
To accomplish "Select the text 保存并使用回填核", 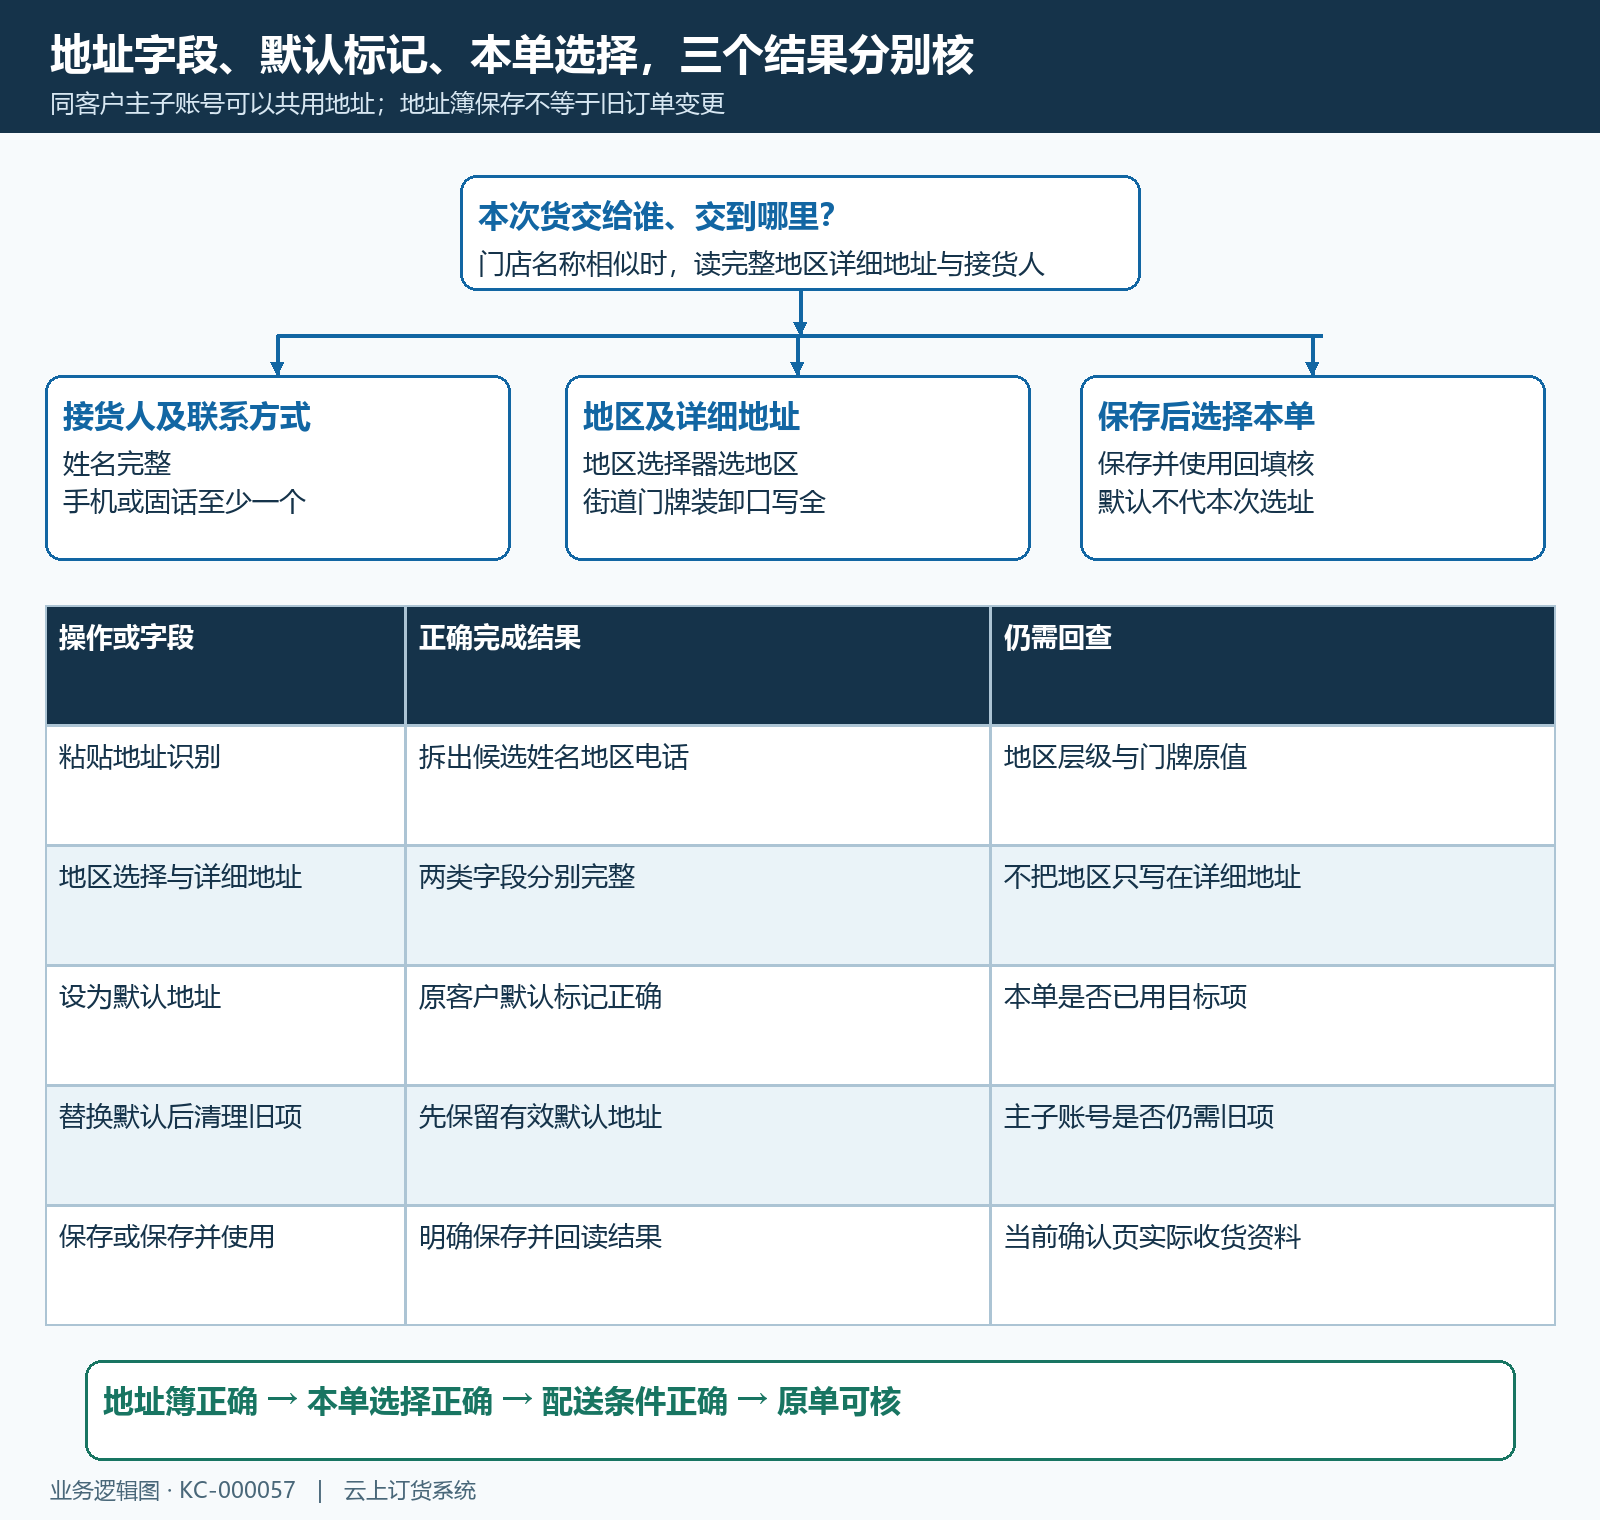I will tap(1206, 464).
